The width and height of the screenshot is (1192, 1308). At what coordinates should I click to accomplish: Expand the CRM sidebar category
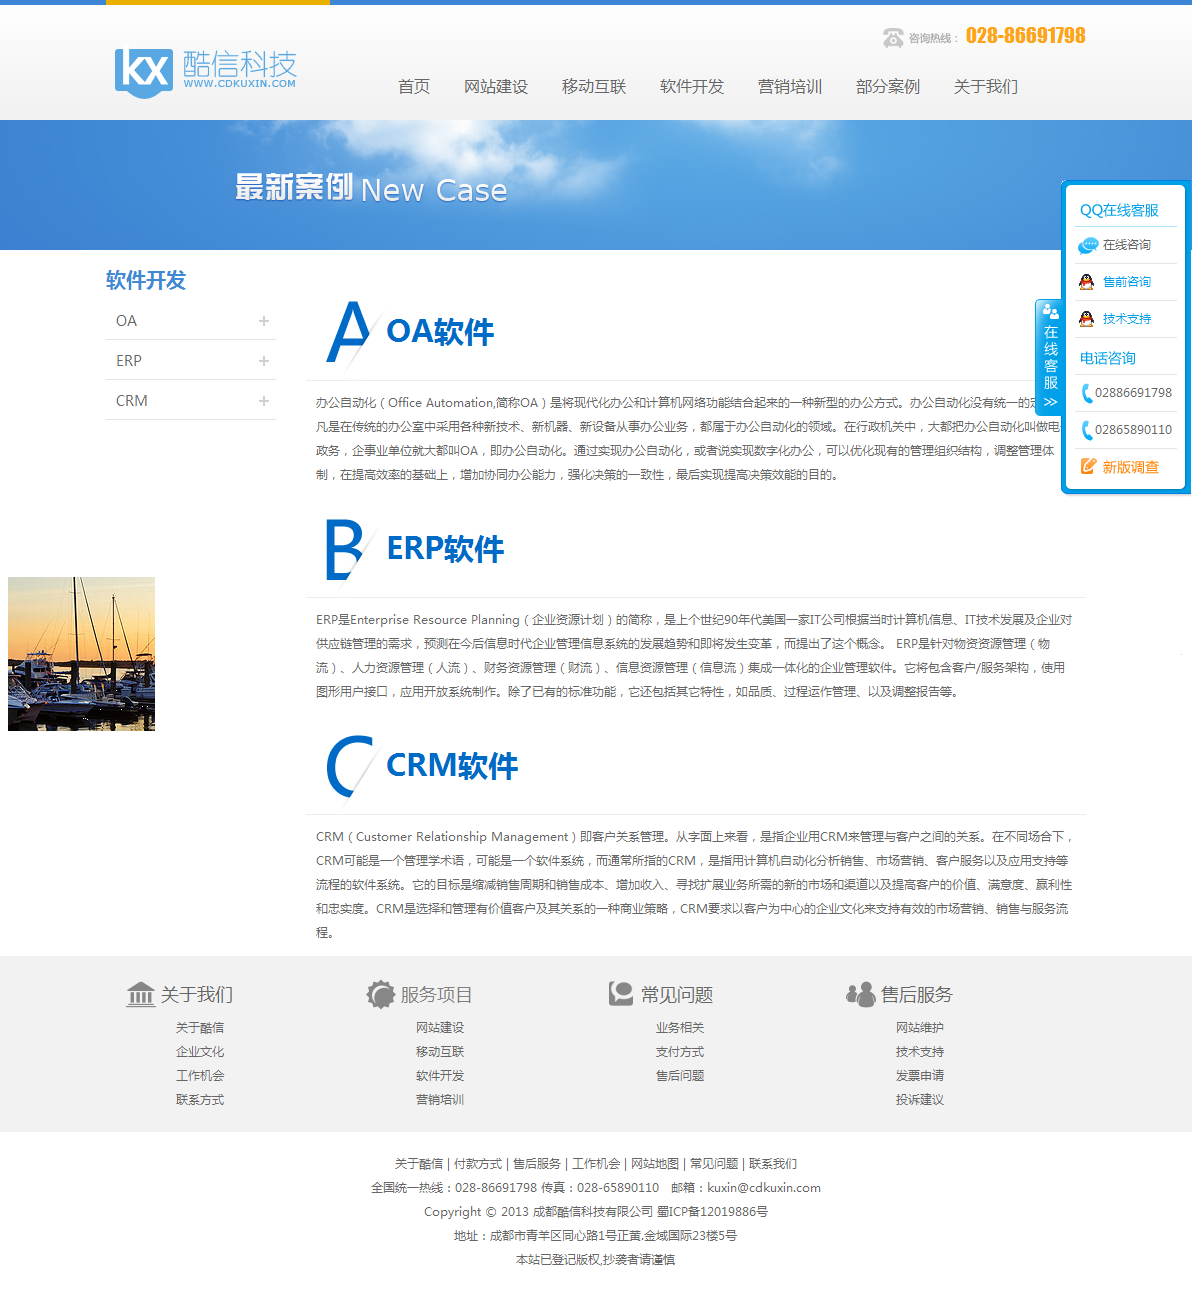[264, 401]
